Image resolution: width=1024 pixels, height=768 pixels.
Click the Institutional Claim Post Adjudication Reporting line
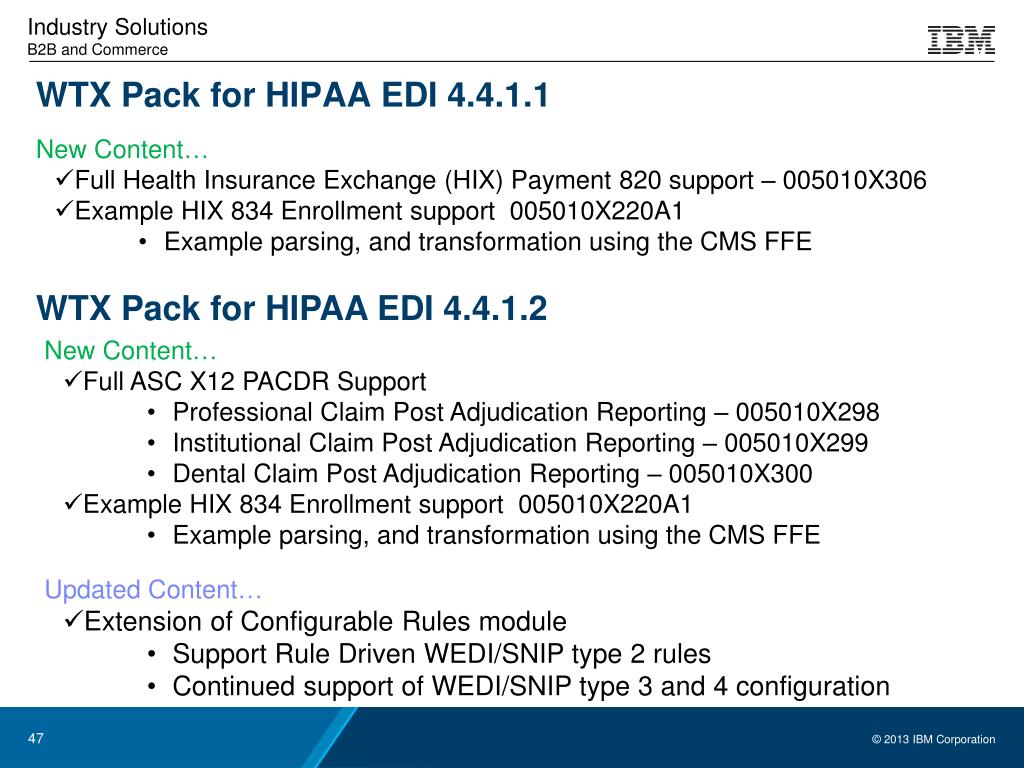[x=520, y=443]
